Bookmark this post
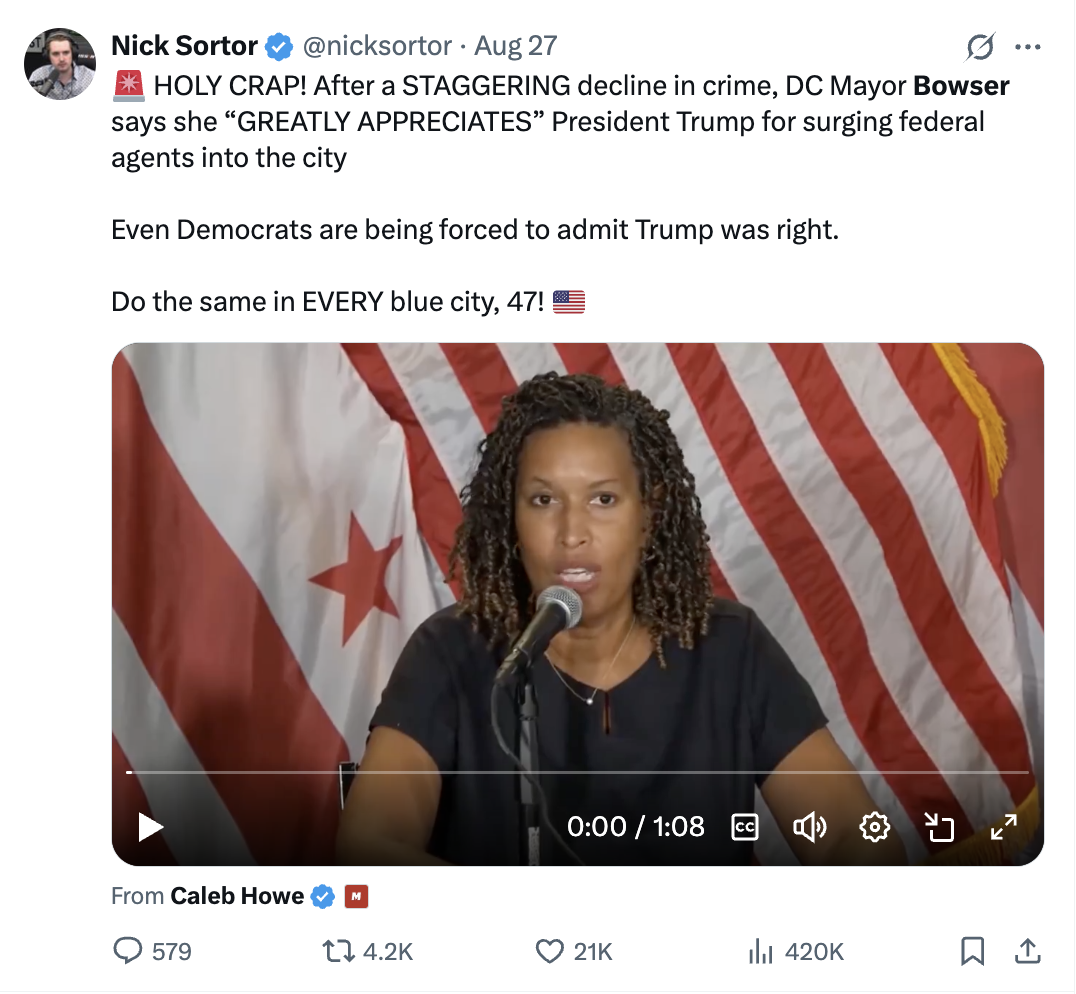This screenshot has height=994, width=1076. click(x=971, y=951)
